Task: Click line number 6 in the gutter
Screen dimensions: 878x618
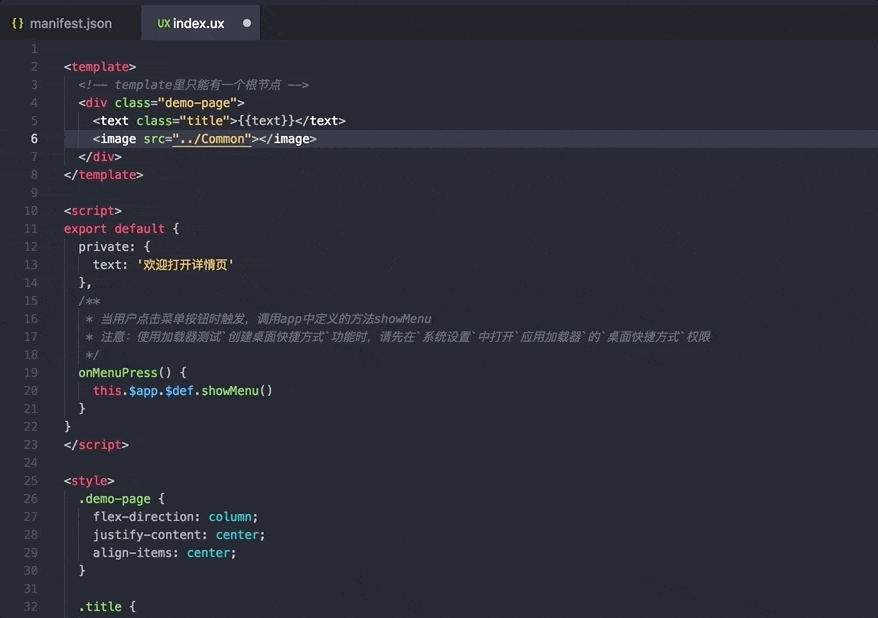Action: (34, 139)
